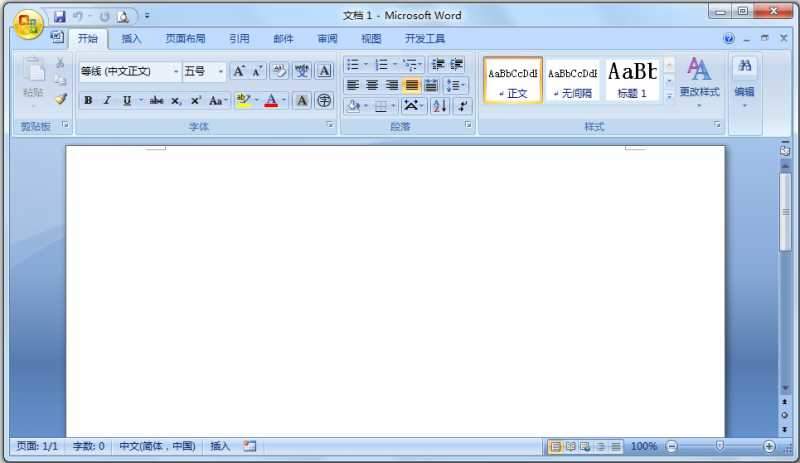Click the zoom slider handle
The width and height of the screenshot is (800, 463).
coord(720,446)
